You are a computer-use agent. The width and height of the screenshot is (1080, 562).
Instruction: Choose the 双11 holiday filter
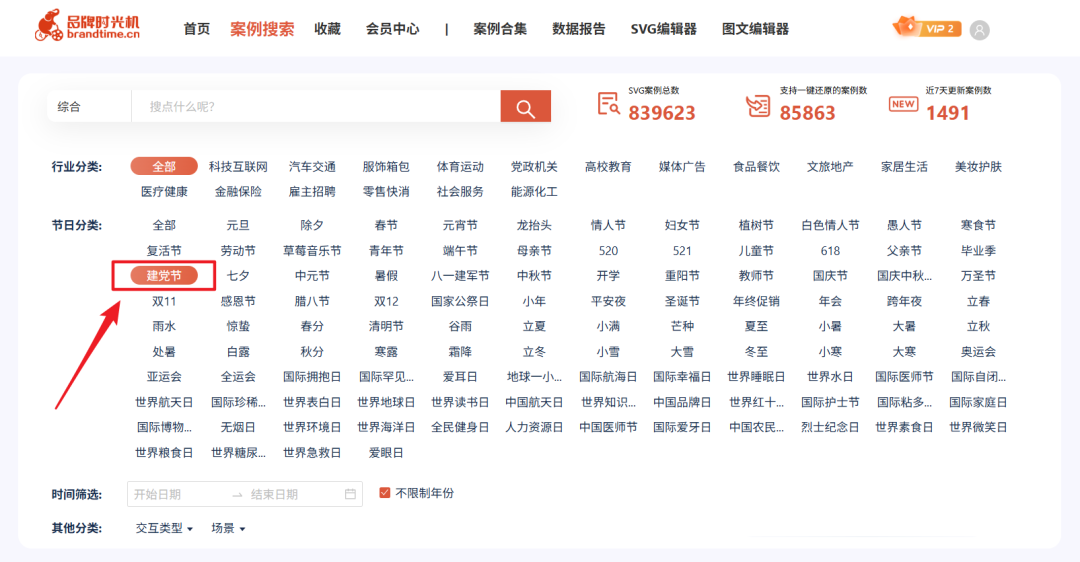click(x=164, y=301)
